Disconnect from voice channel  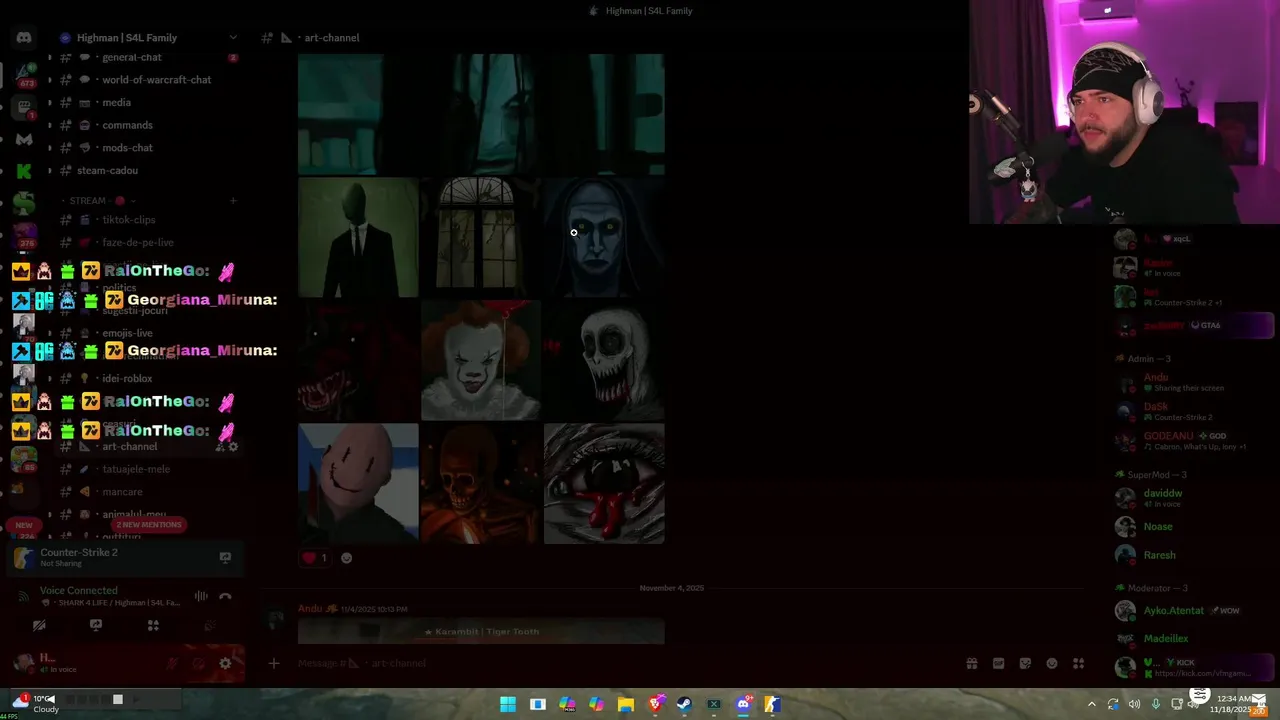[x=225, y=597]
